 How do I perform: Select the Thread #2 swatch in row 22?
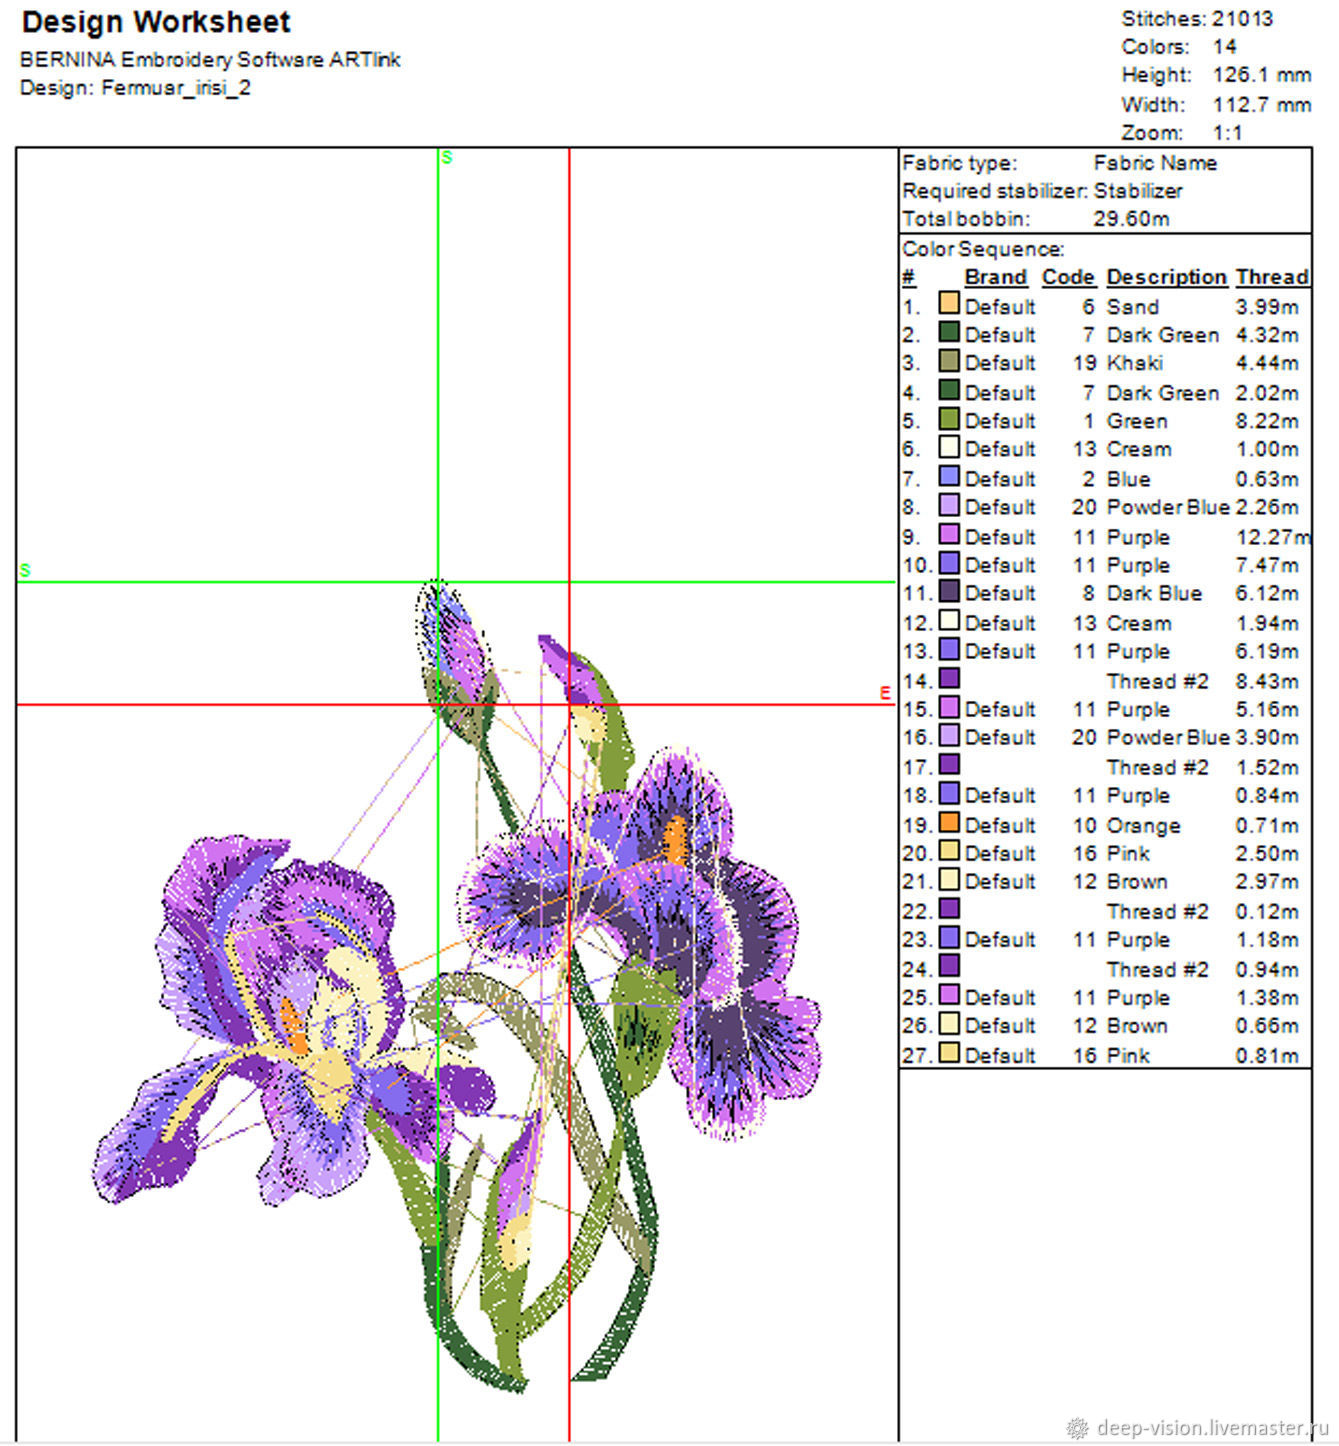[948, 908]
